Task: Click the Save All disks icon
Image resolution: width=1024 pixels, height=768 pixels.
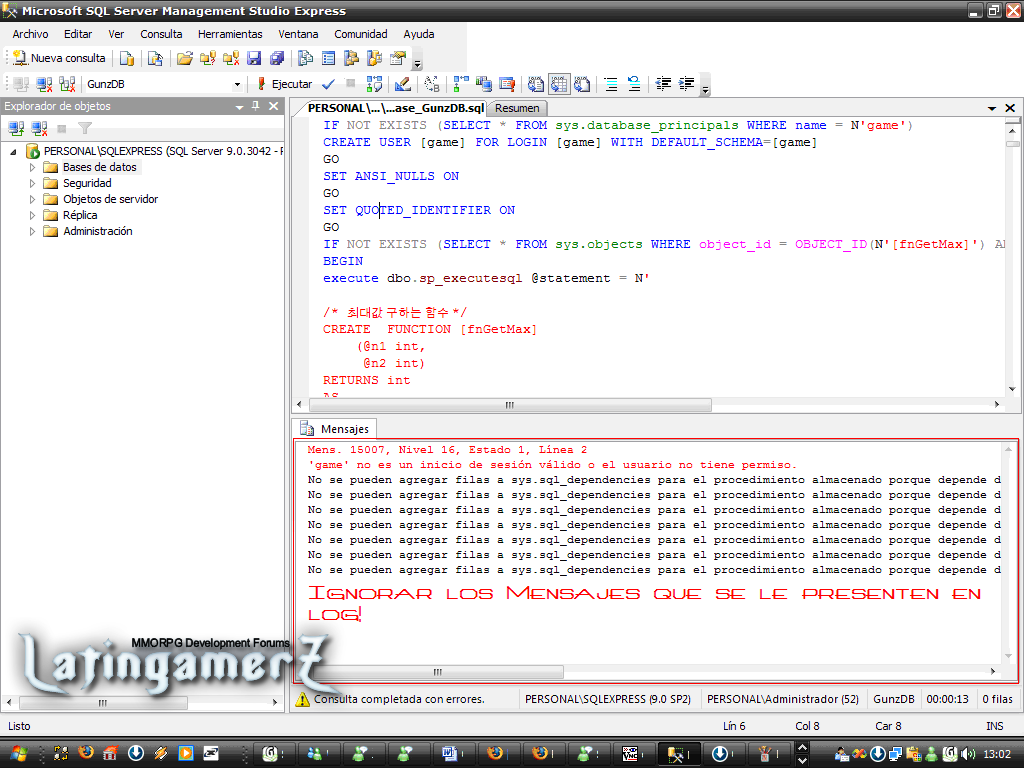Action: 277,58
